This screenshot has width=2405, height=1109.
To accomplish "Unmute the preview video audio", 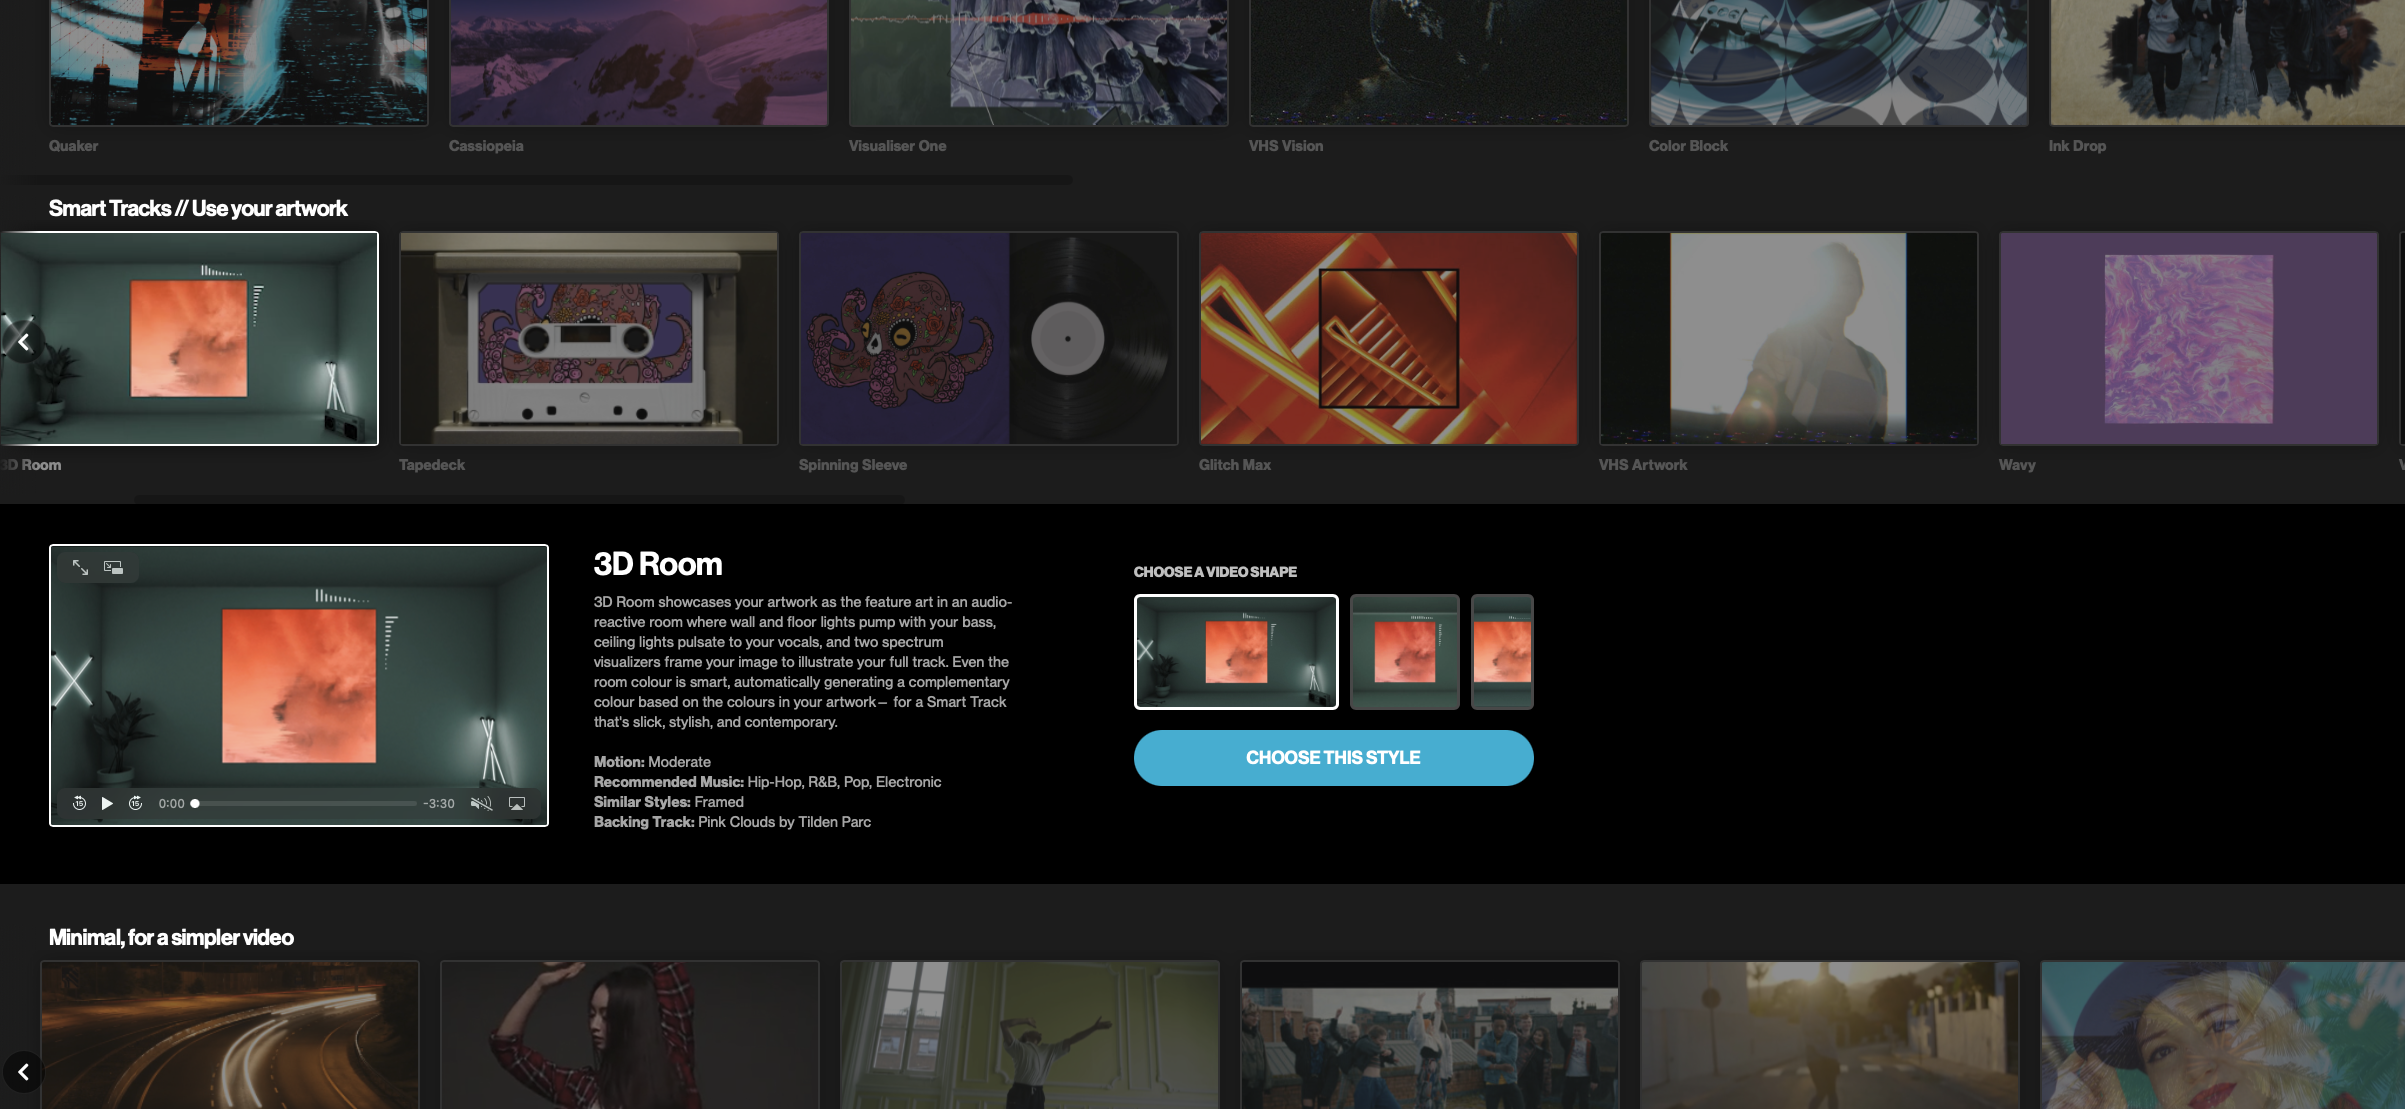I will (x=481, y=803).
